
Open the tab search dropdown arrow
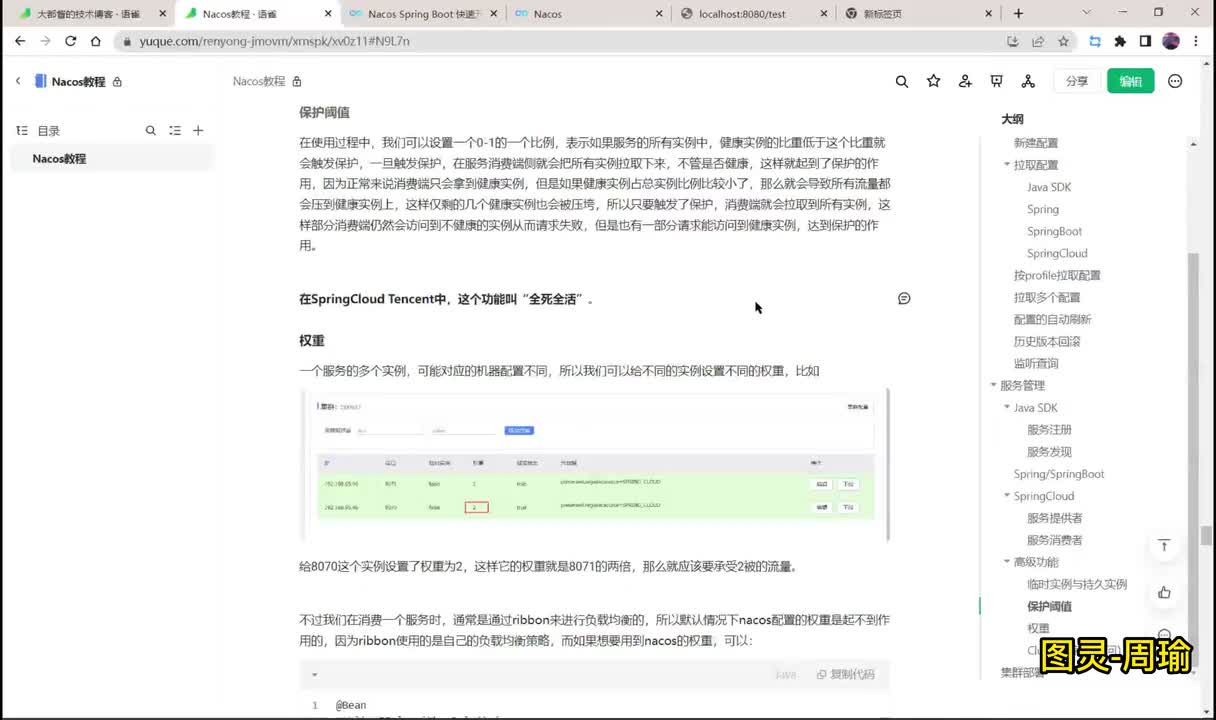[x=1088, y=13]
